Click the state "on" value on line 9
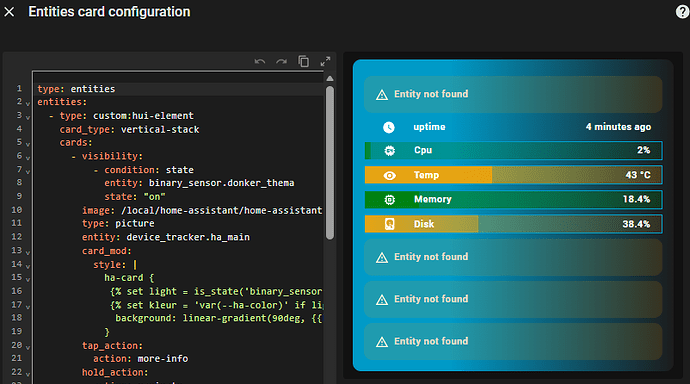 point(154,197)
